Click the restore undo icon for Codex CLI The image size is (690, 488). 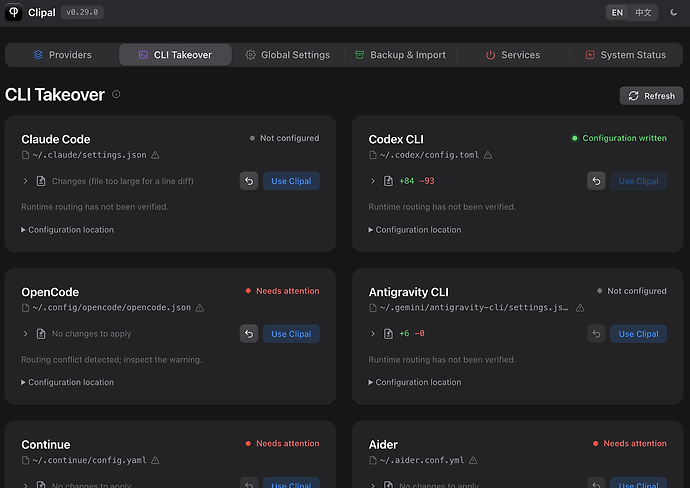596,181
